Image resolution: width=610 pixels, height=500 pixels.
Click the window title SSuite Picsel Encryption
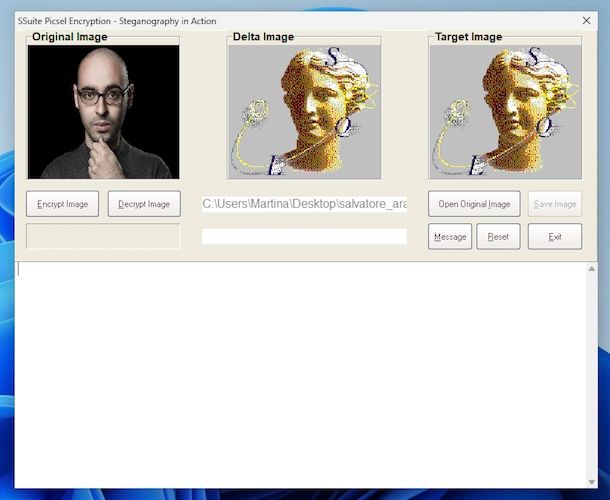click(117, 21)
